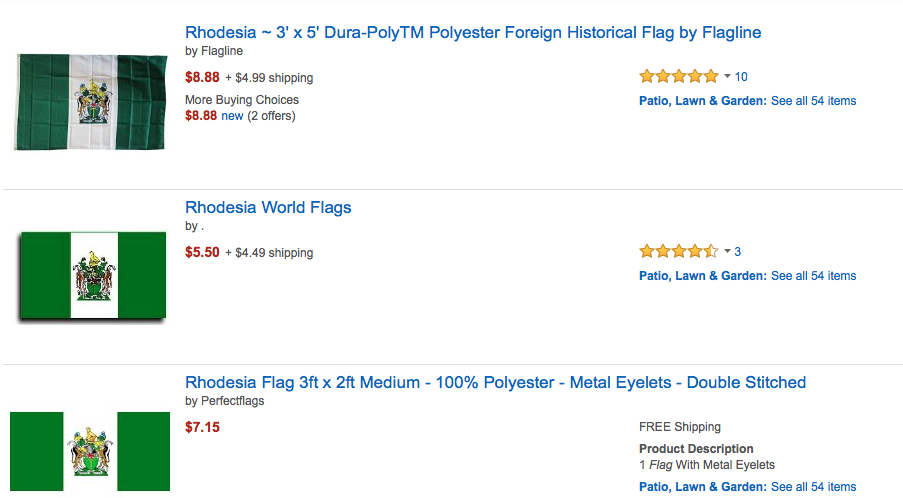The image size is (903, 498).
Task: Click the $5.50 price of Rhodesia World Flags
Action: coord(202,252)
